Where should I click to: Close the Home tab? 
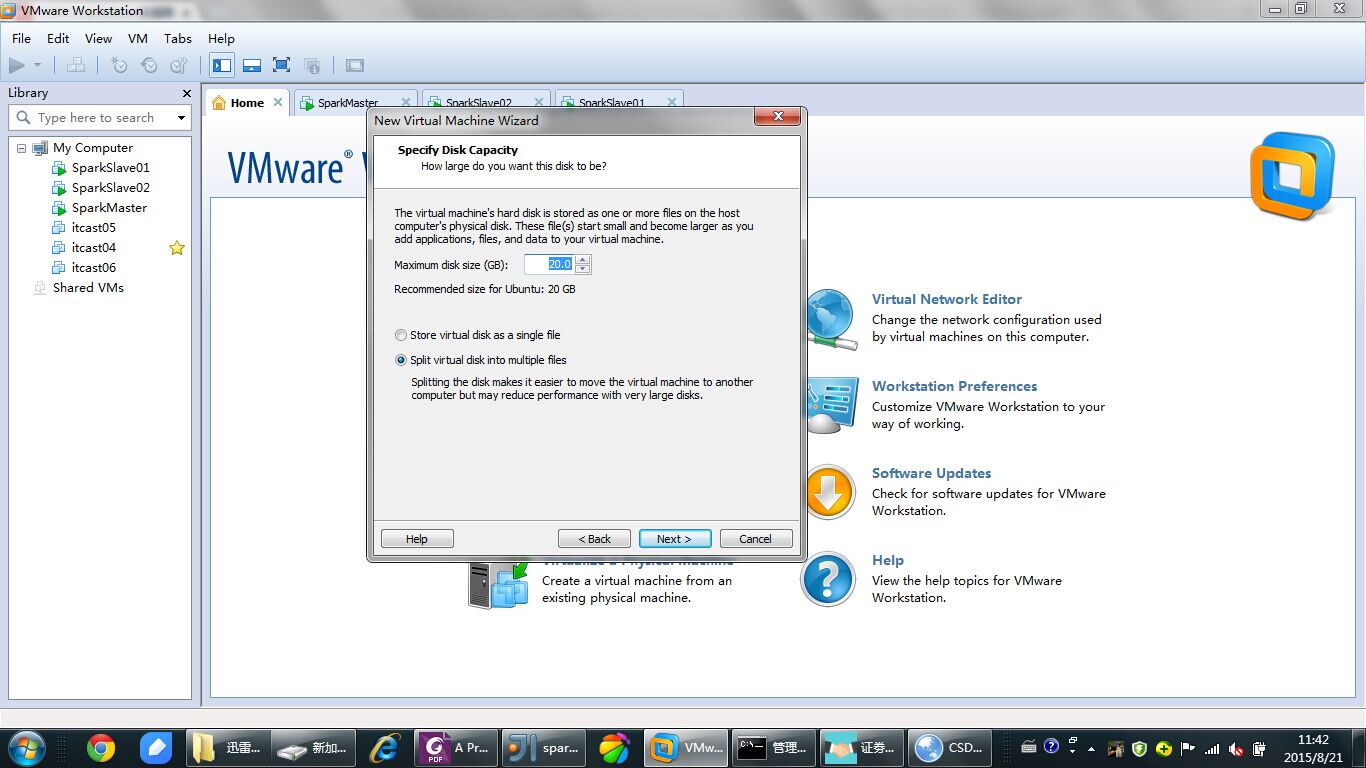[278, 102]
